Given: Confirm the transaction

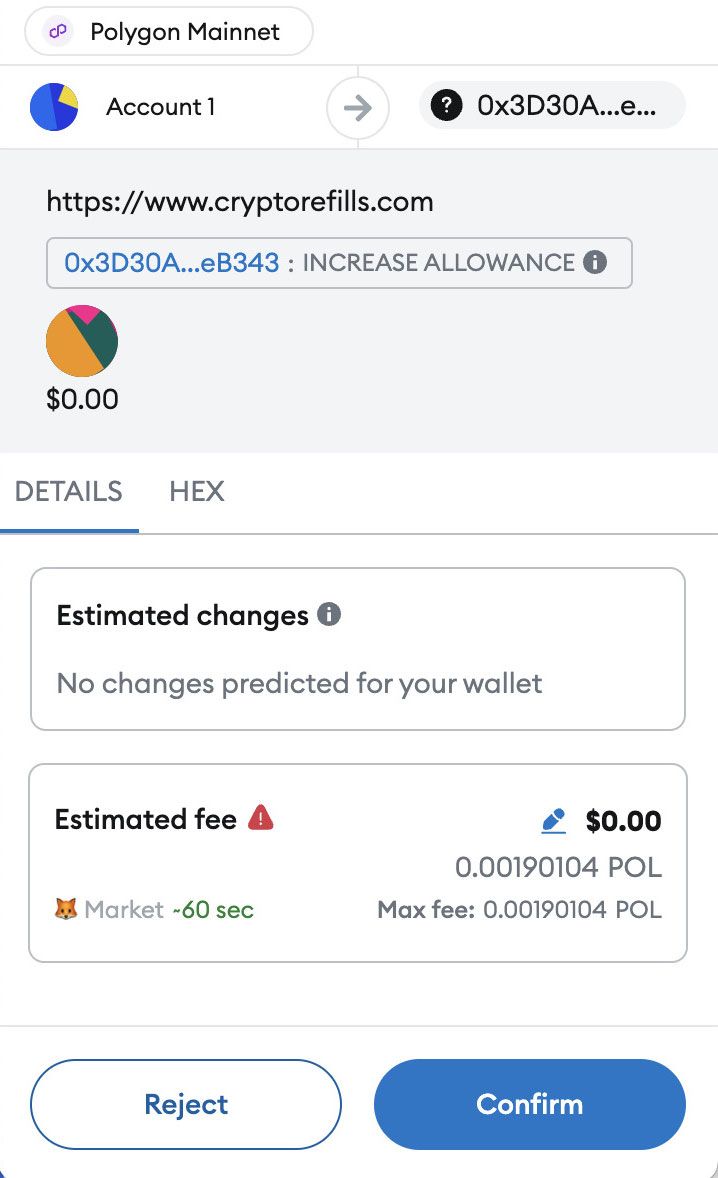Looking at the screenshot, I should tap(529, 1104).
